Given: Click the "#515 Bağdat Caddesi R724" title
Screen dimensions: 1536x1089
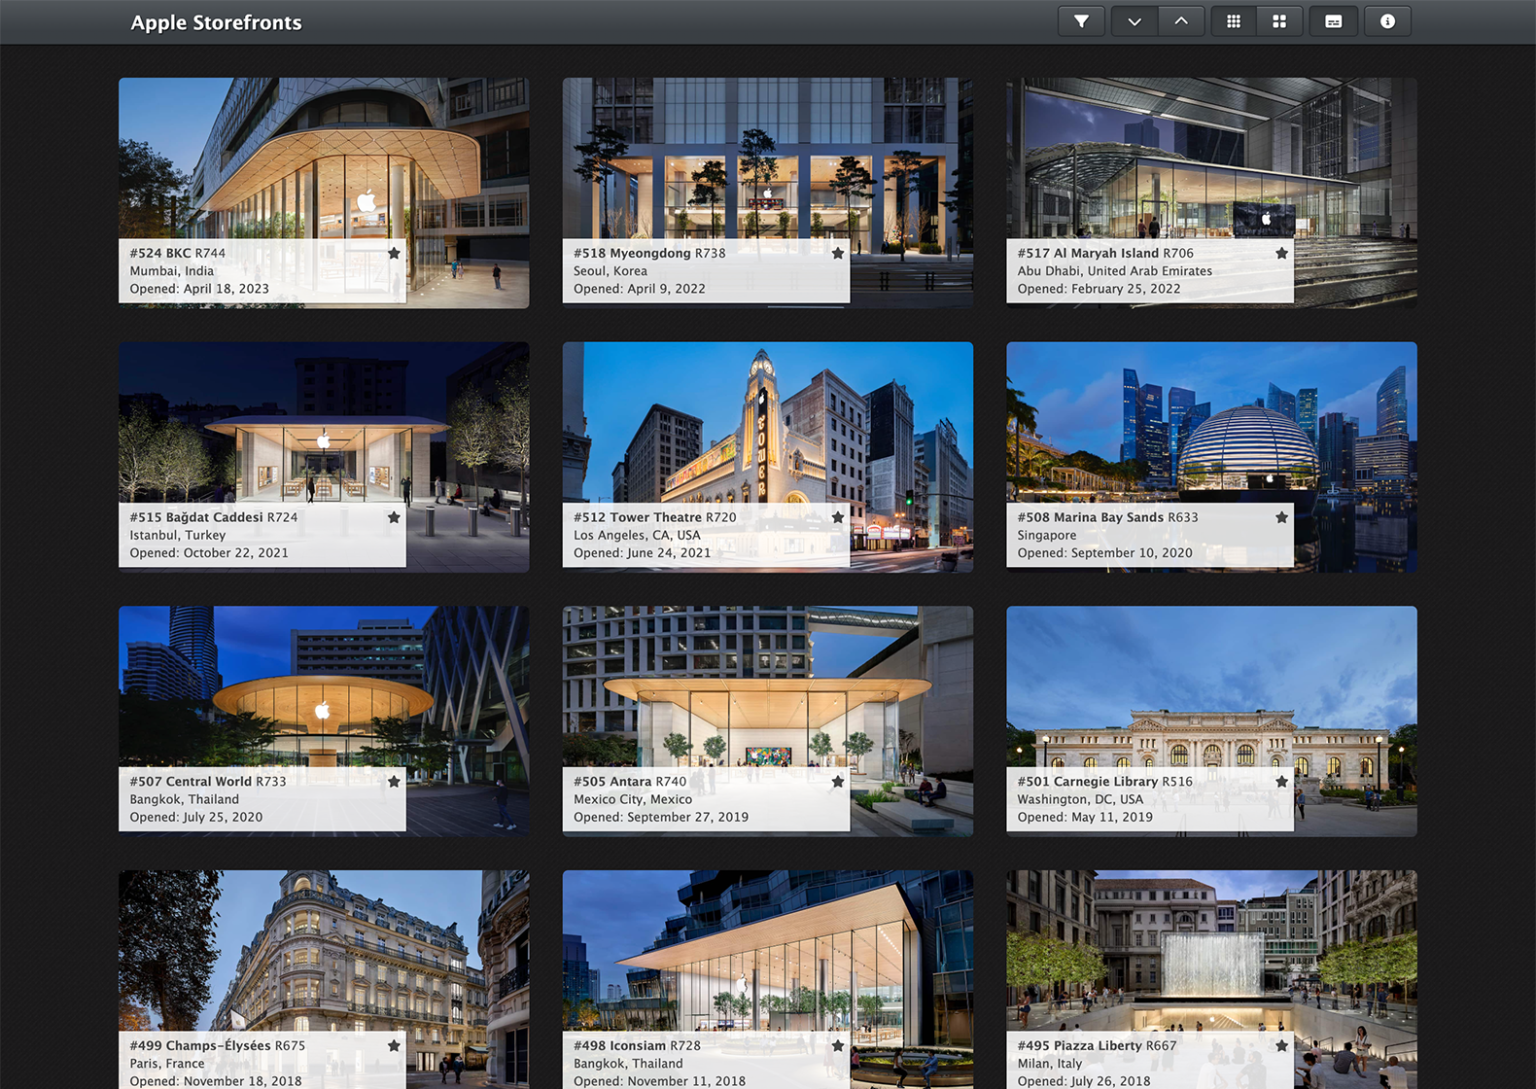Looking at the screenshot, I should (x=214, y=517).
